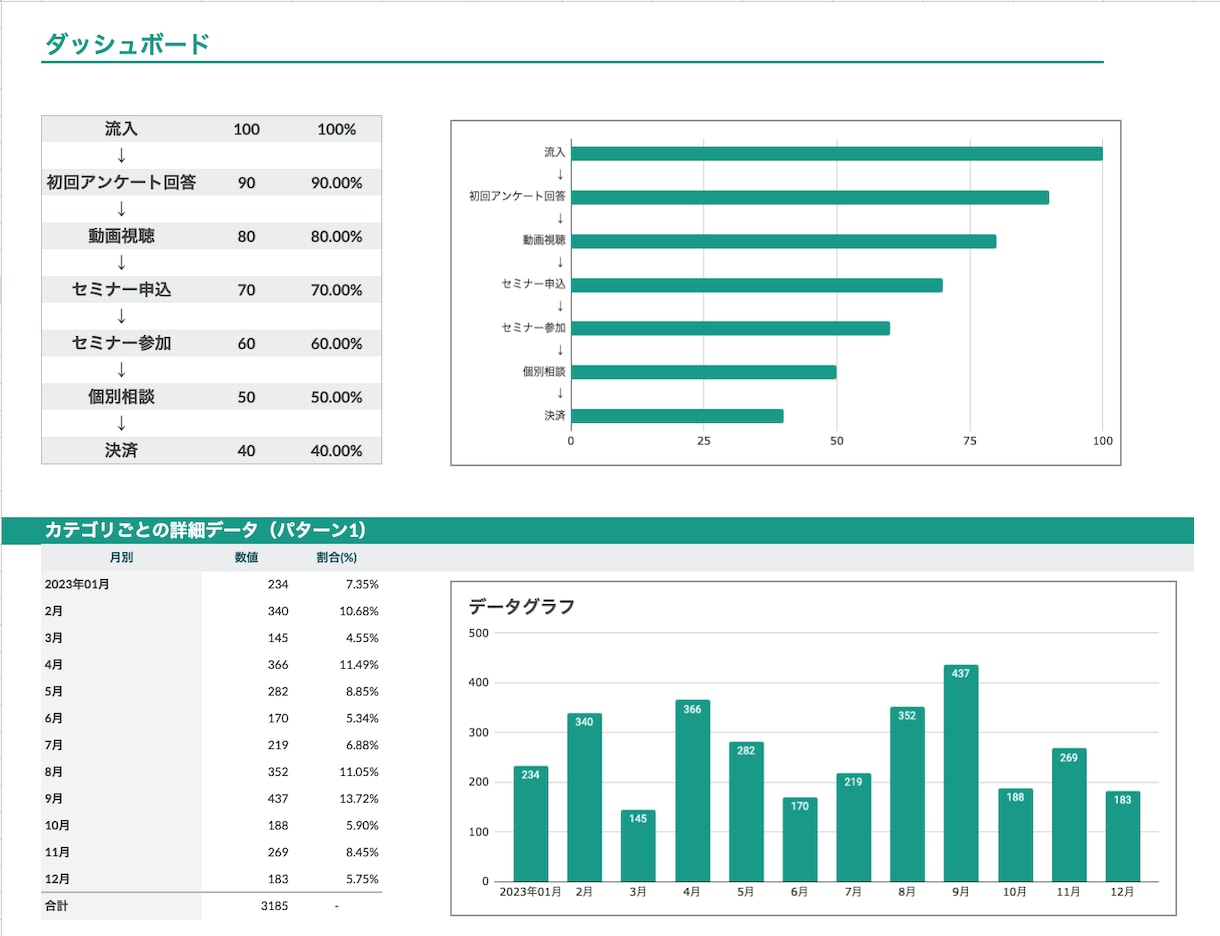Click the 12月 column labeled 183 in the chart
Screen dimensions: 1220x936
[x=1123, y=836]
